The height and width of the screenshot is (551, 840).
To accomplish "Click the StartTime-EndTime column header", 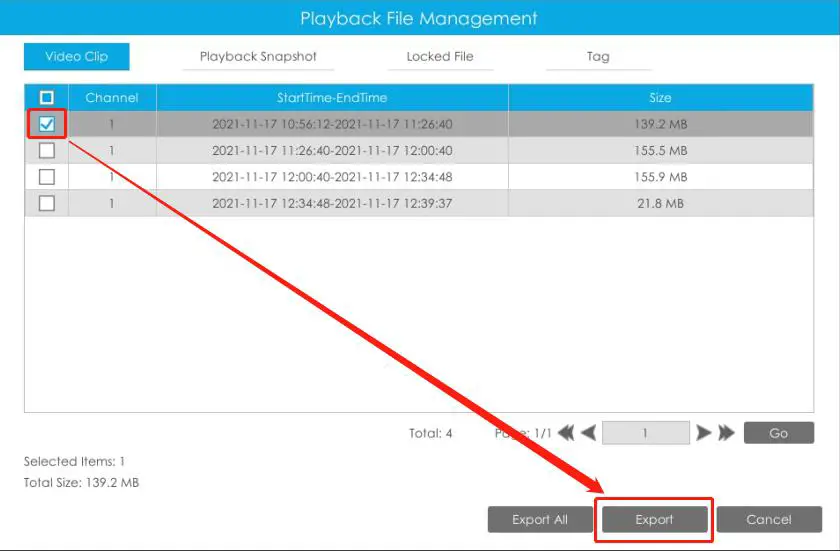I will click(332, 97).
